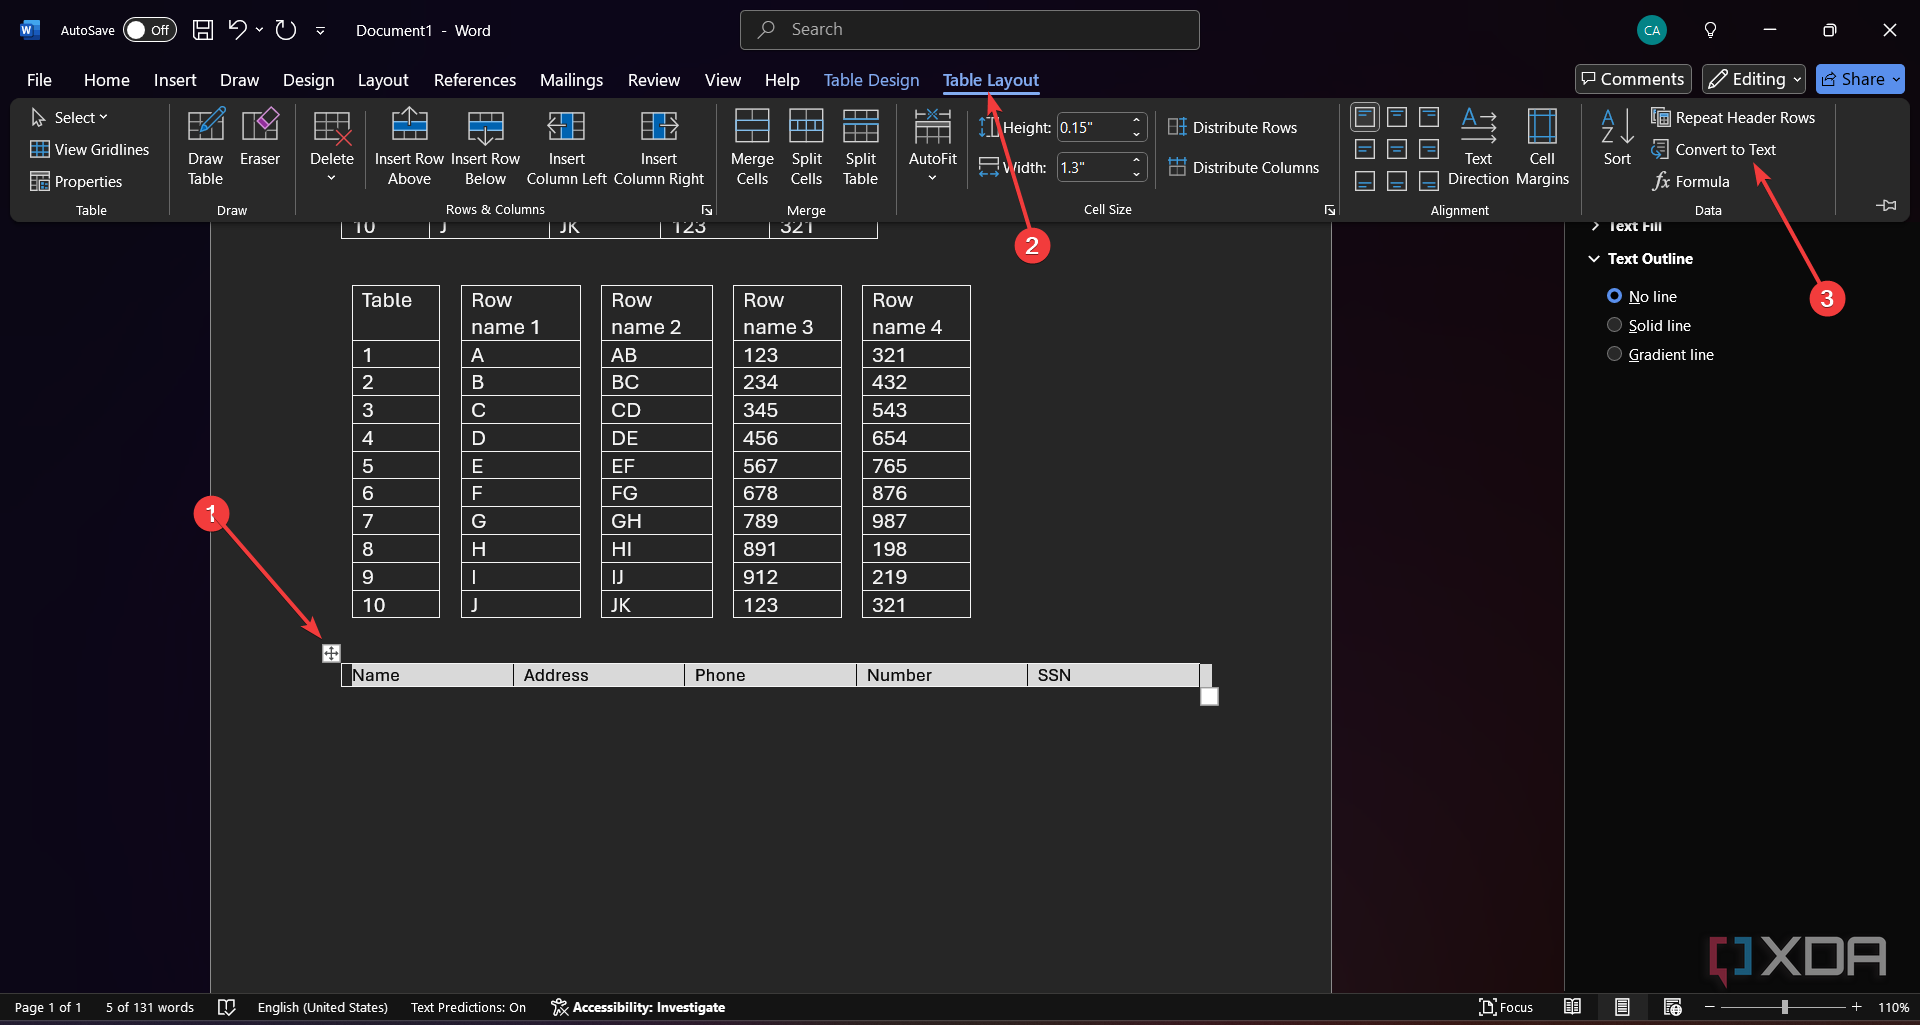The width and height of the screenshot is (1920, 1025).
Task: Insert Column Left in table
Action: 566,147
